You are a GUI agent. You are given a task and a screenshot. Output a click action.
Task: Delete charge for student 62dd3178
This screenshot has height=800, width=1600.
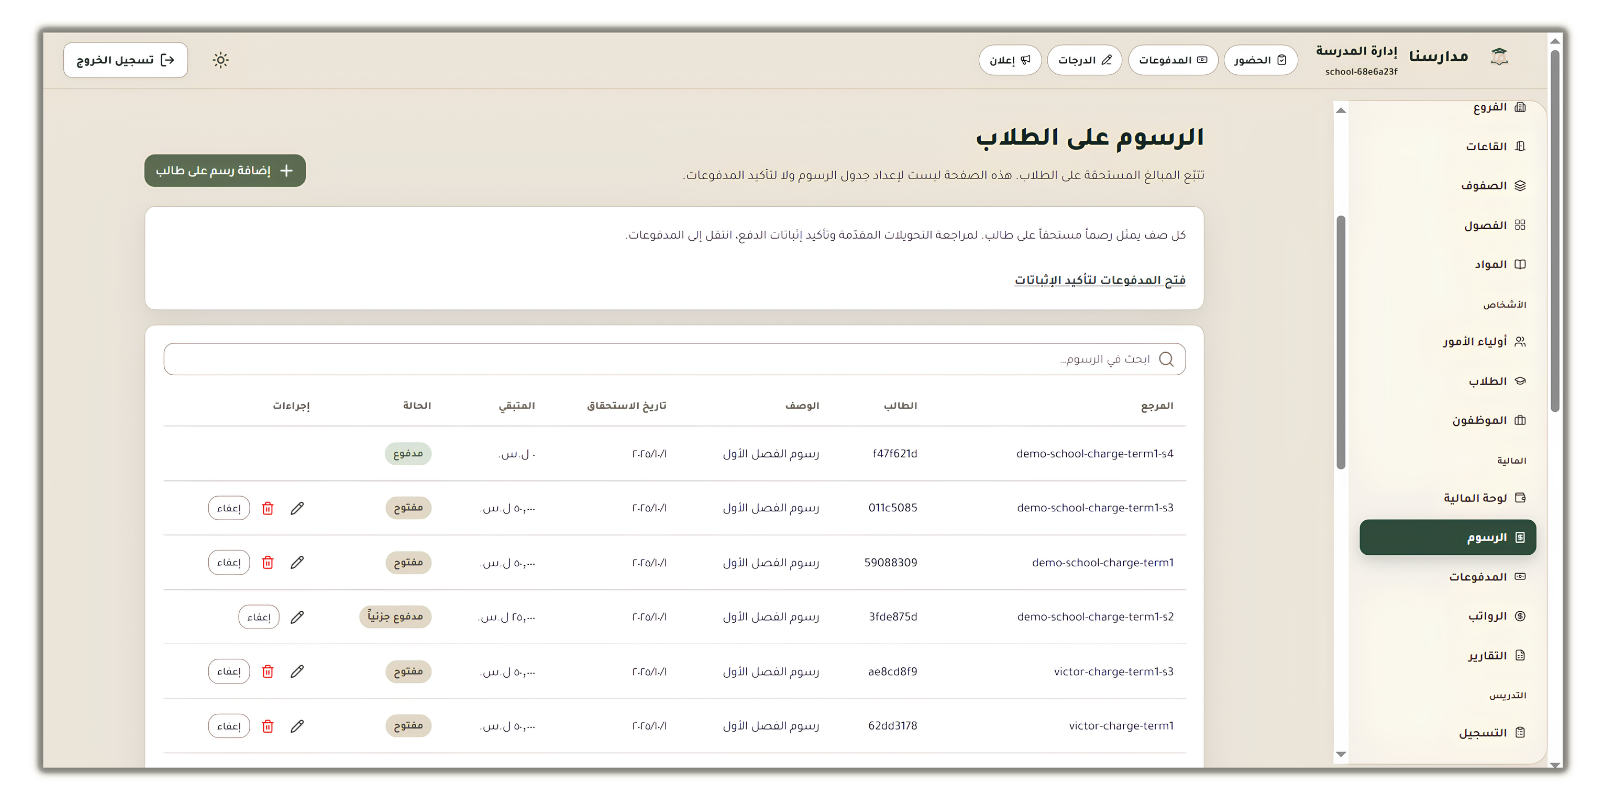[x=268, y=726]
